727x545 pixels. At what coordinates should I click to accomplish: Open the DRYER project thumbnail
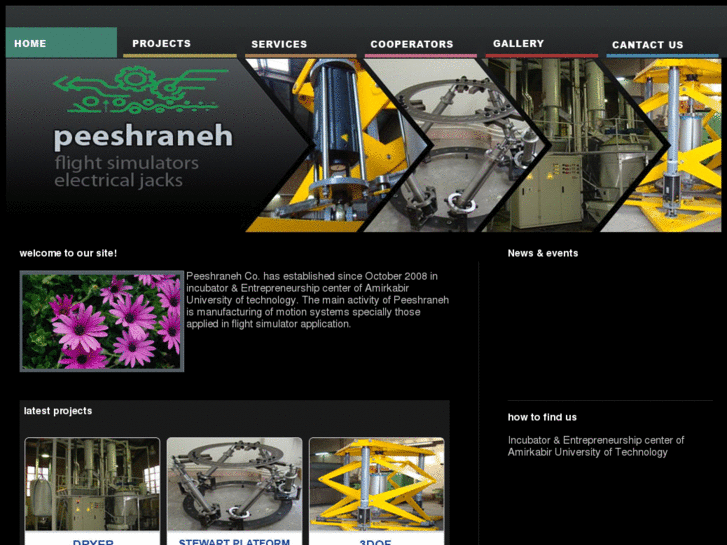click(92, 484)
